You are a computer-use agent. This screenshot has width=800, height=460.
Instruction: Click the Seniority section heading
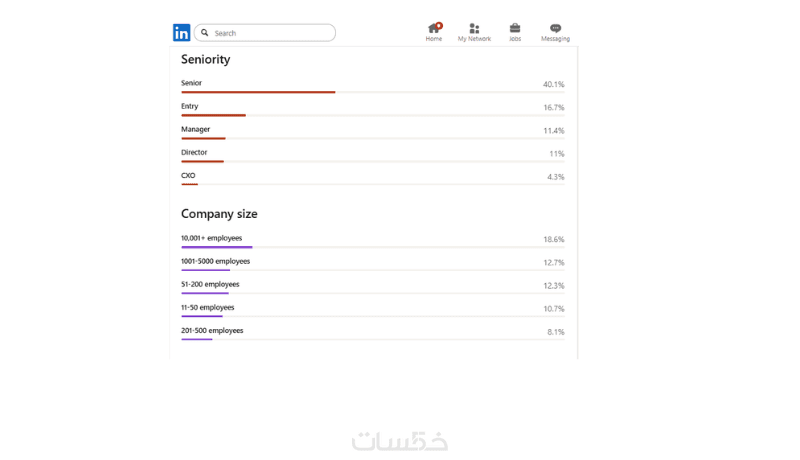(x=205, y=60)
